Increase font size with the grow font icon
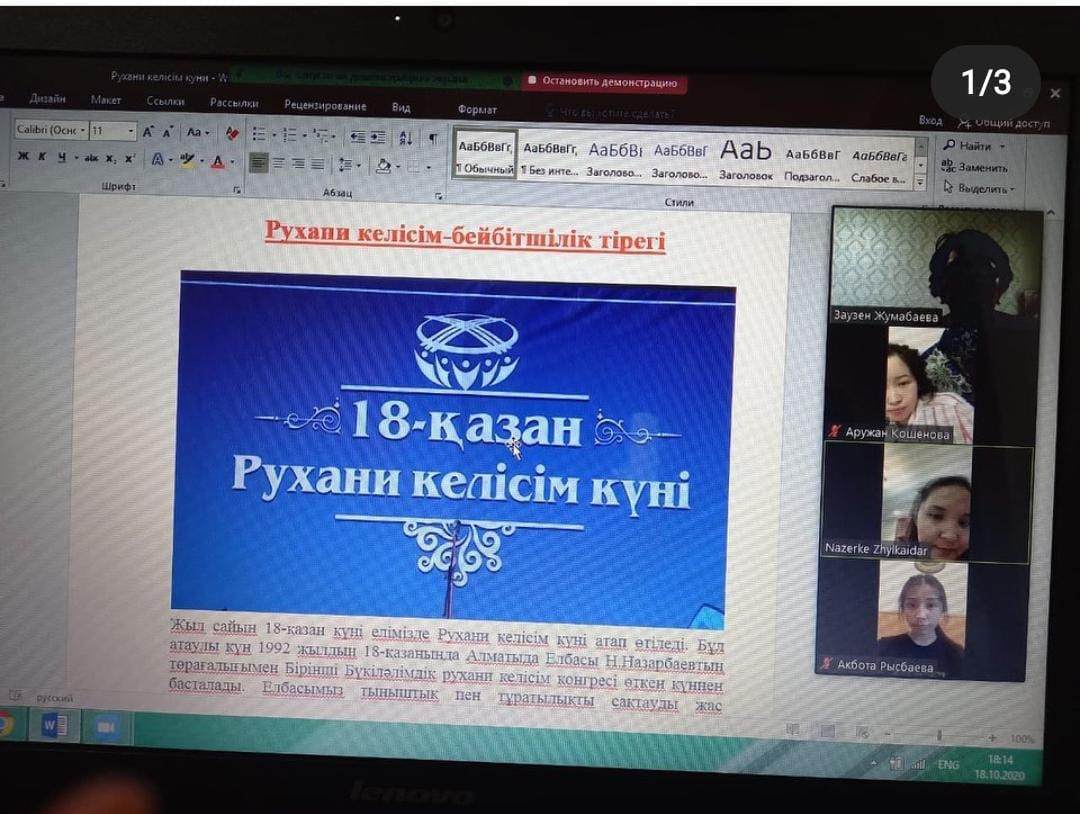Screen dimensions: 1080x814 (148, 131)
